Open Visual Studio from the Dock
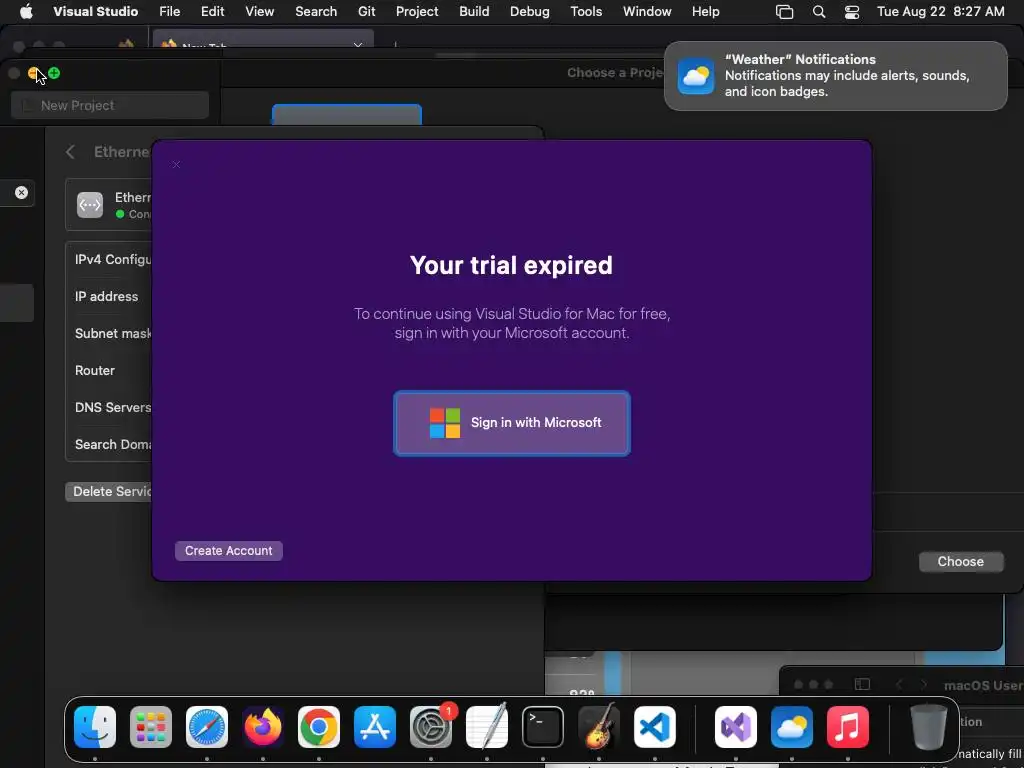The image size is (1024, 768). [736, 727]
